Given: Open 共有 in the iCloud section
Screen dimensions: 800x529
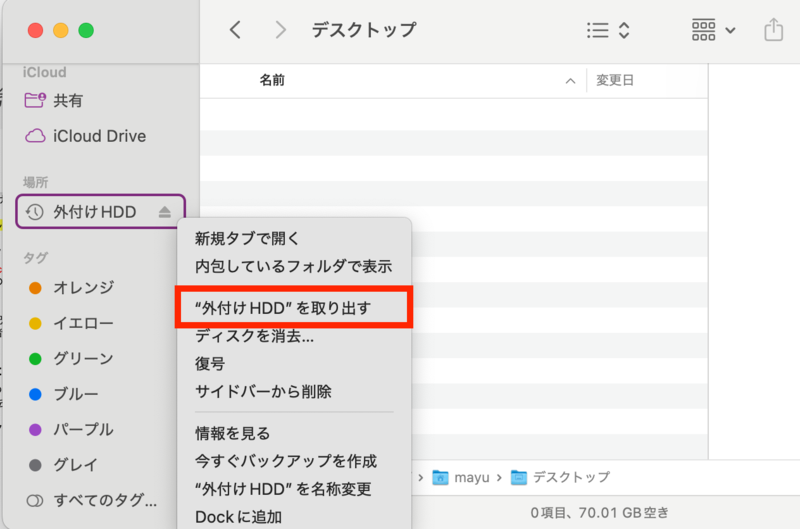Looking at the screenshot, I should [x=54, y=100].
